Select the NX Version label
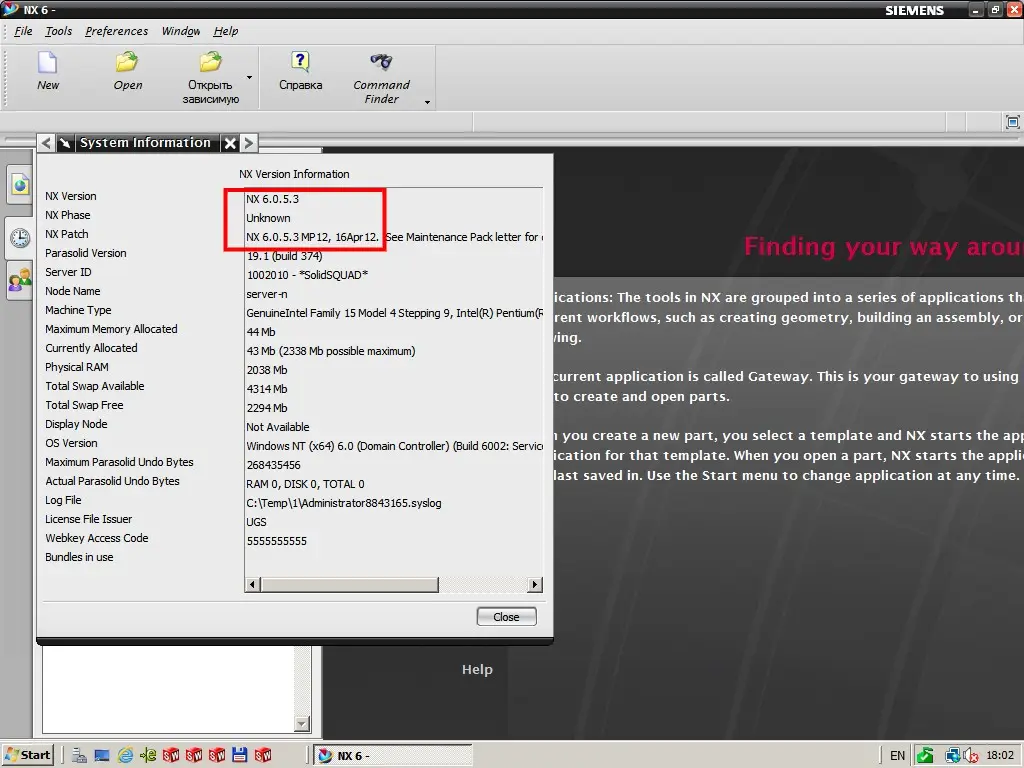 coord(71,196)
